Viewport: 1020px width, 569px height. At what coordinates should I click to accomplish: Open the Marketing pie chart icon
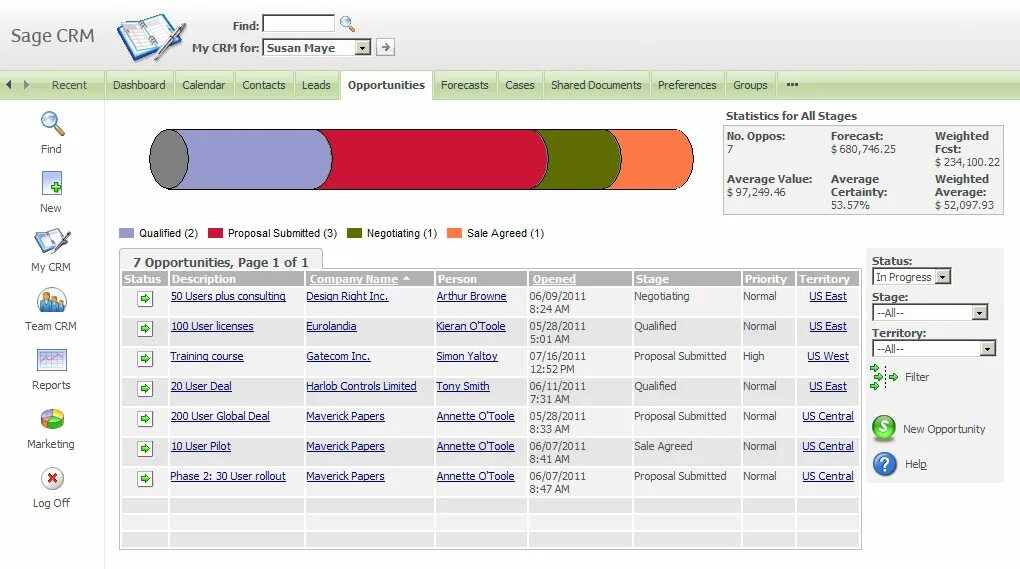[x=51, y=419]
